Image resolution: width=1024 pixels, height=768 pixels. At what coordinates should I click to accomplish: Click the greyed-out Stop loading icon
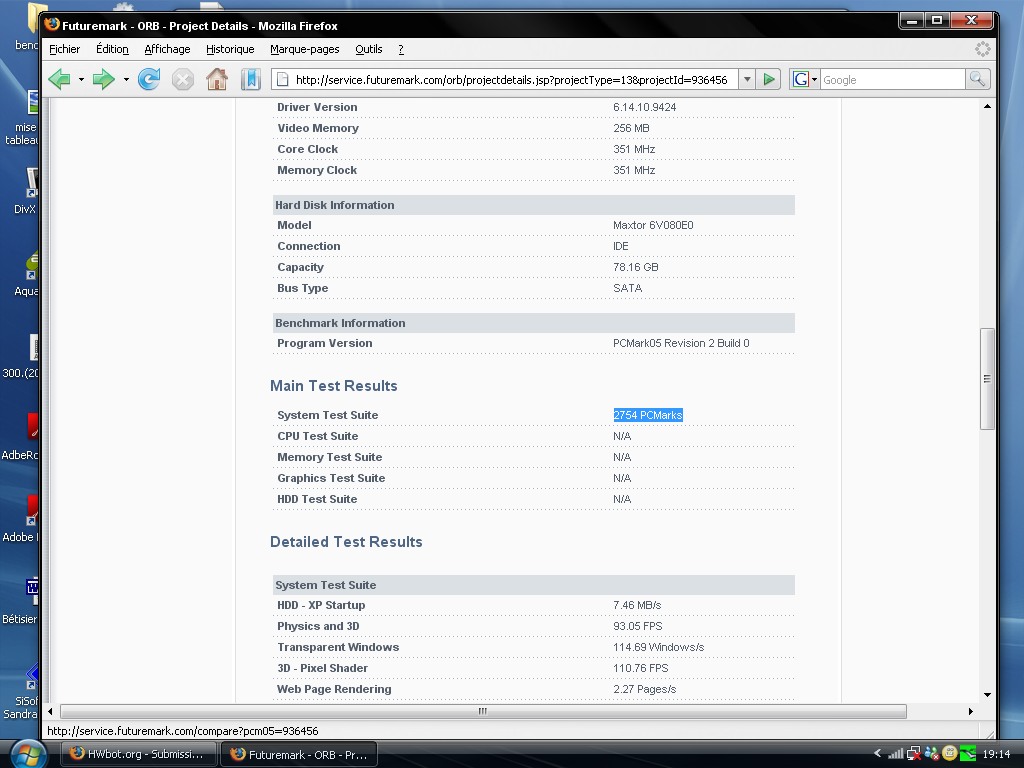pyautogui.click(x=183, y=80)
